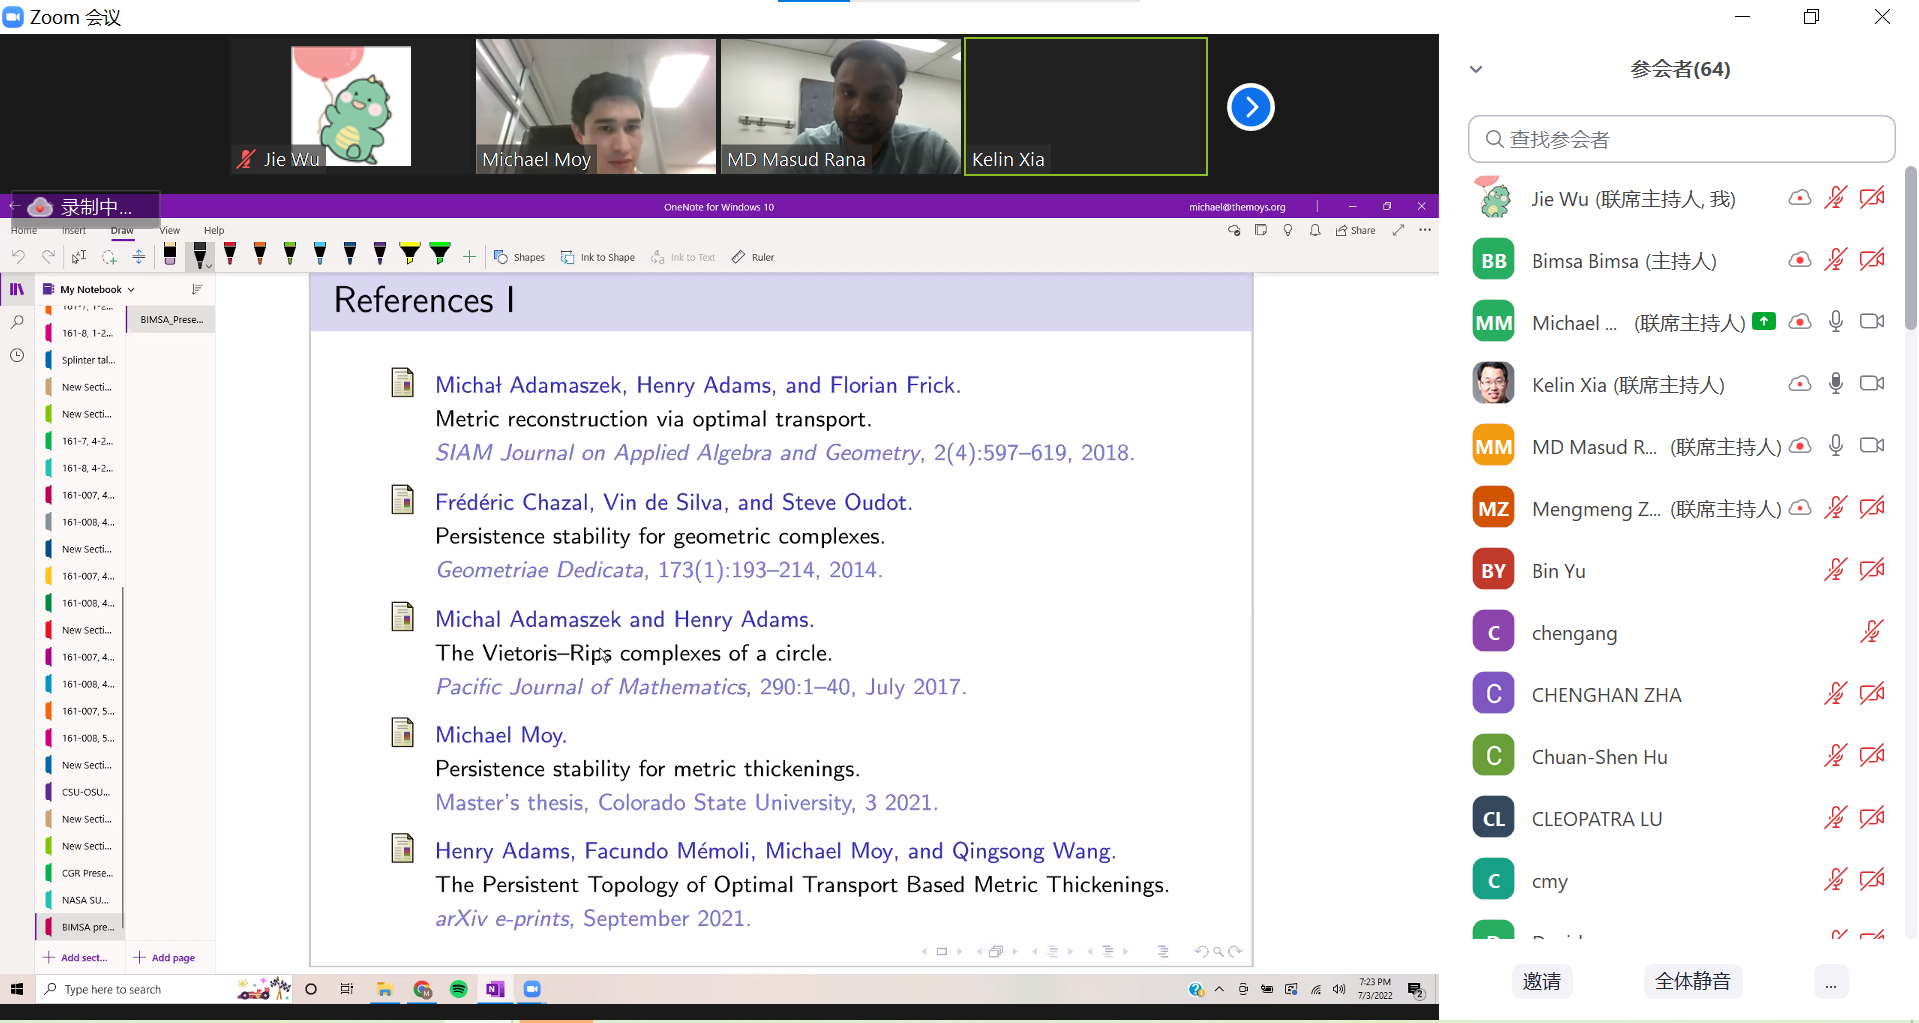The width and height of the screenshot is (1919, 1023).
Task: Open the Splinter tal... section
Action: [x=80, y=360]
